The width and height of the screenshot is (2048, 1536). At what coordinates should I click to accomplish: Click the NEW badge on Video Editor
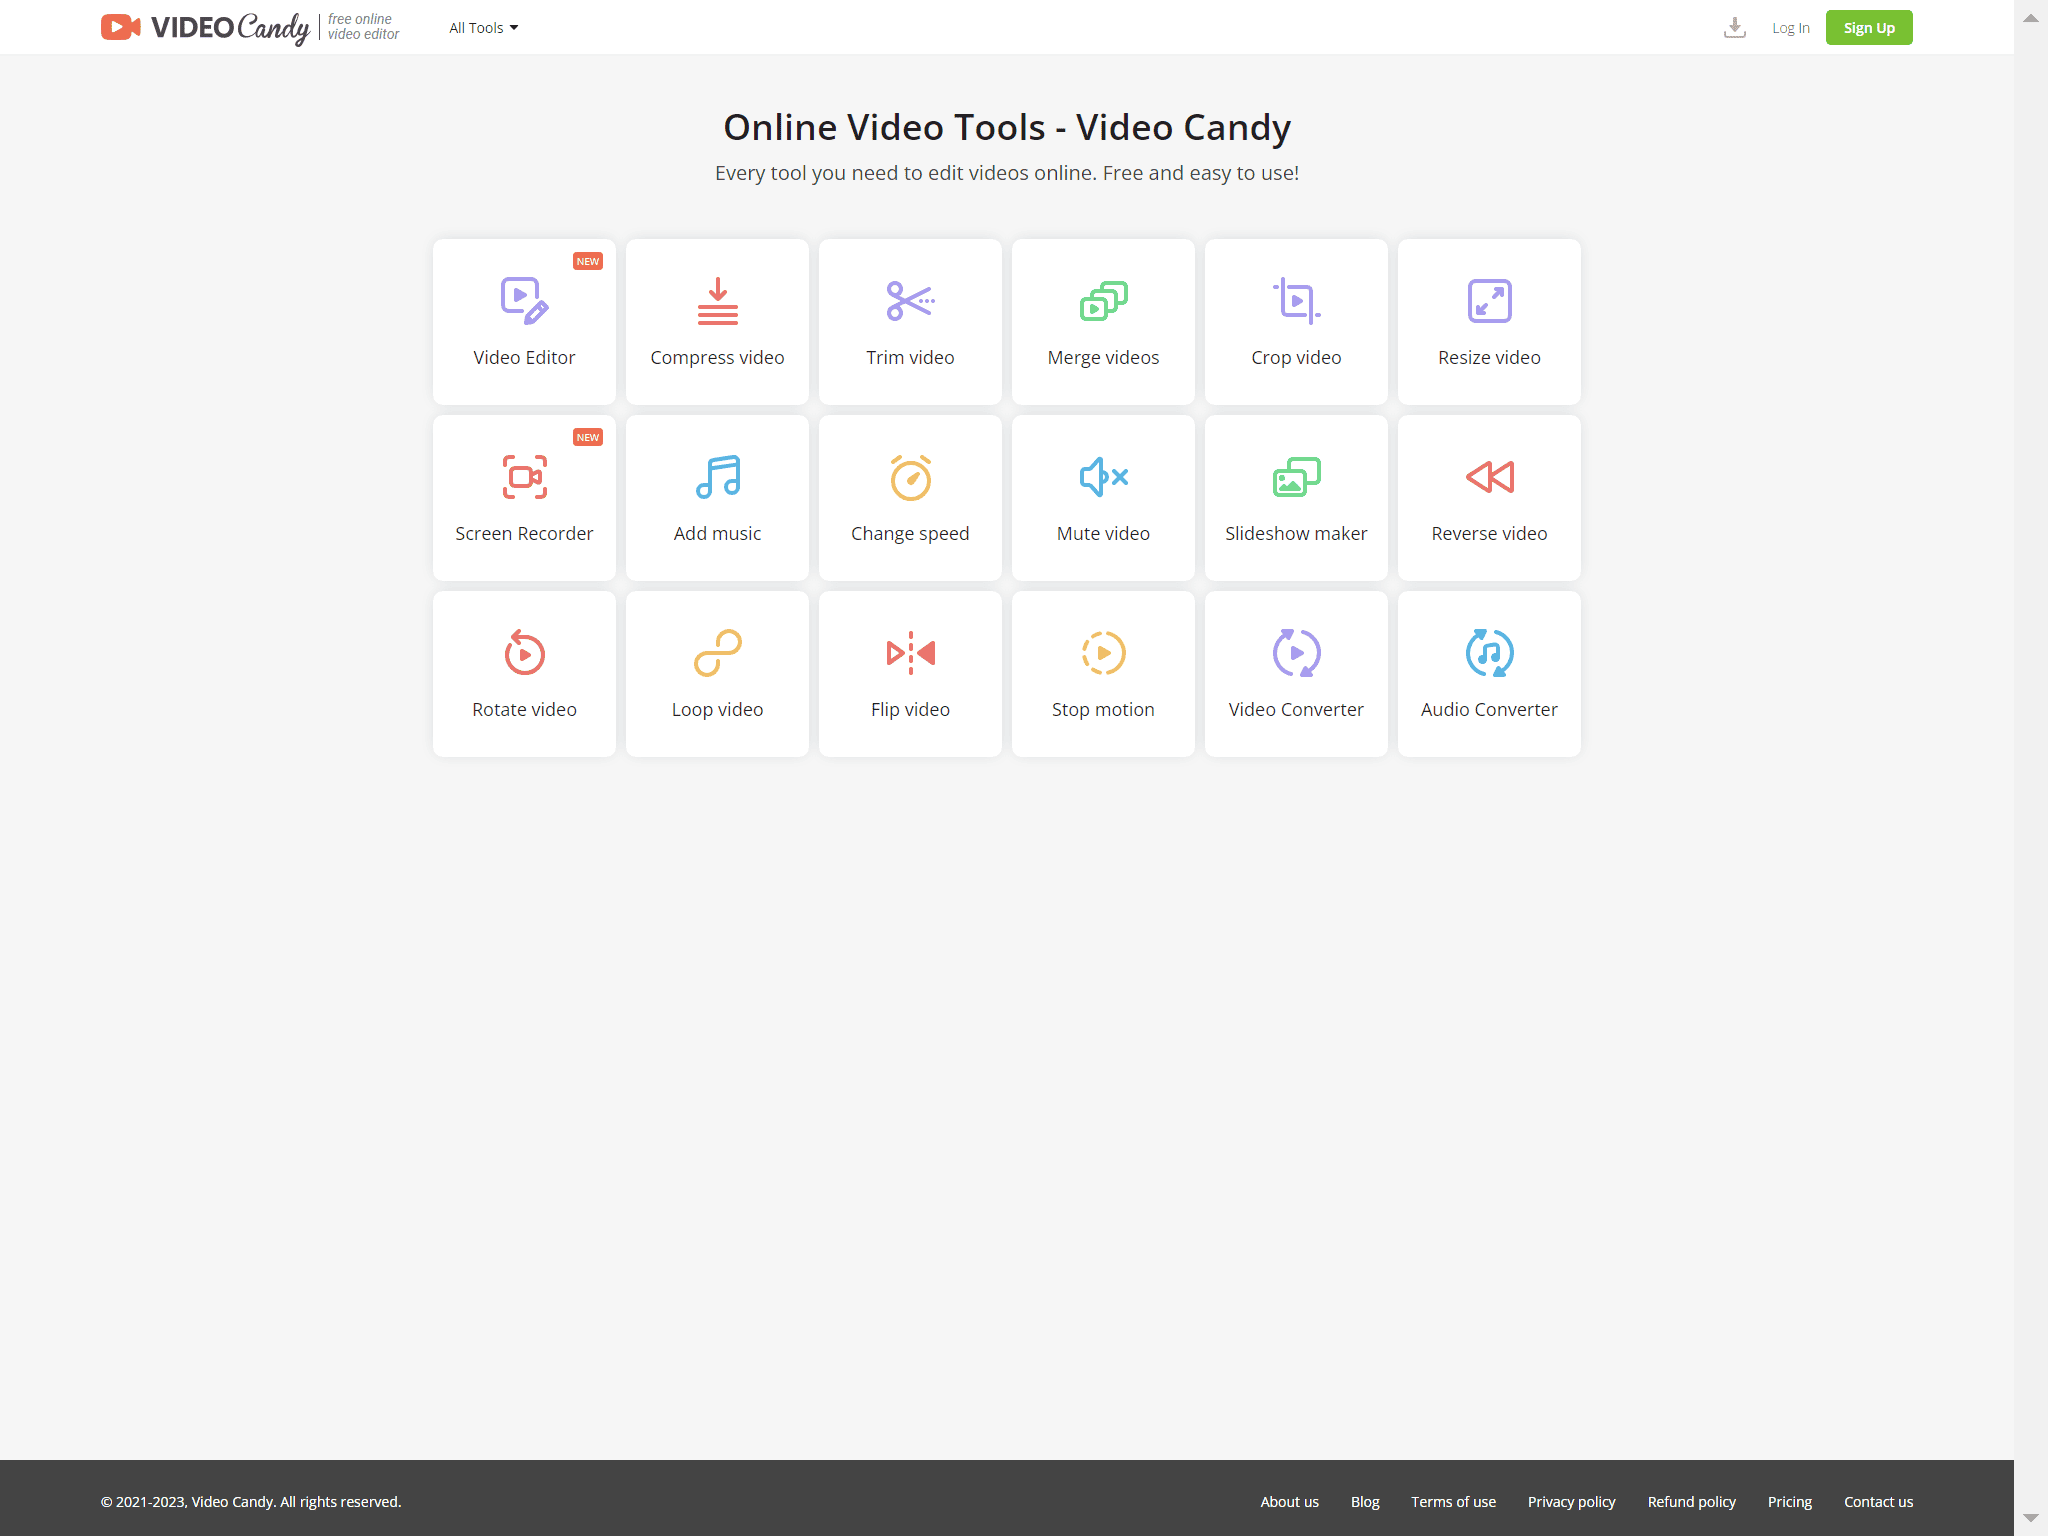coord(588,261)
